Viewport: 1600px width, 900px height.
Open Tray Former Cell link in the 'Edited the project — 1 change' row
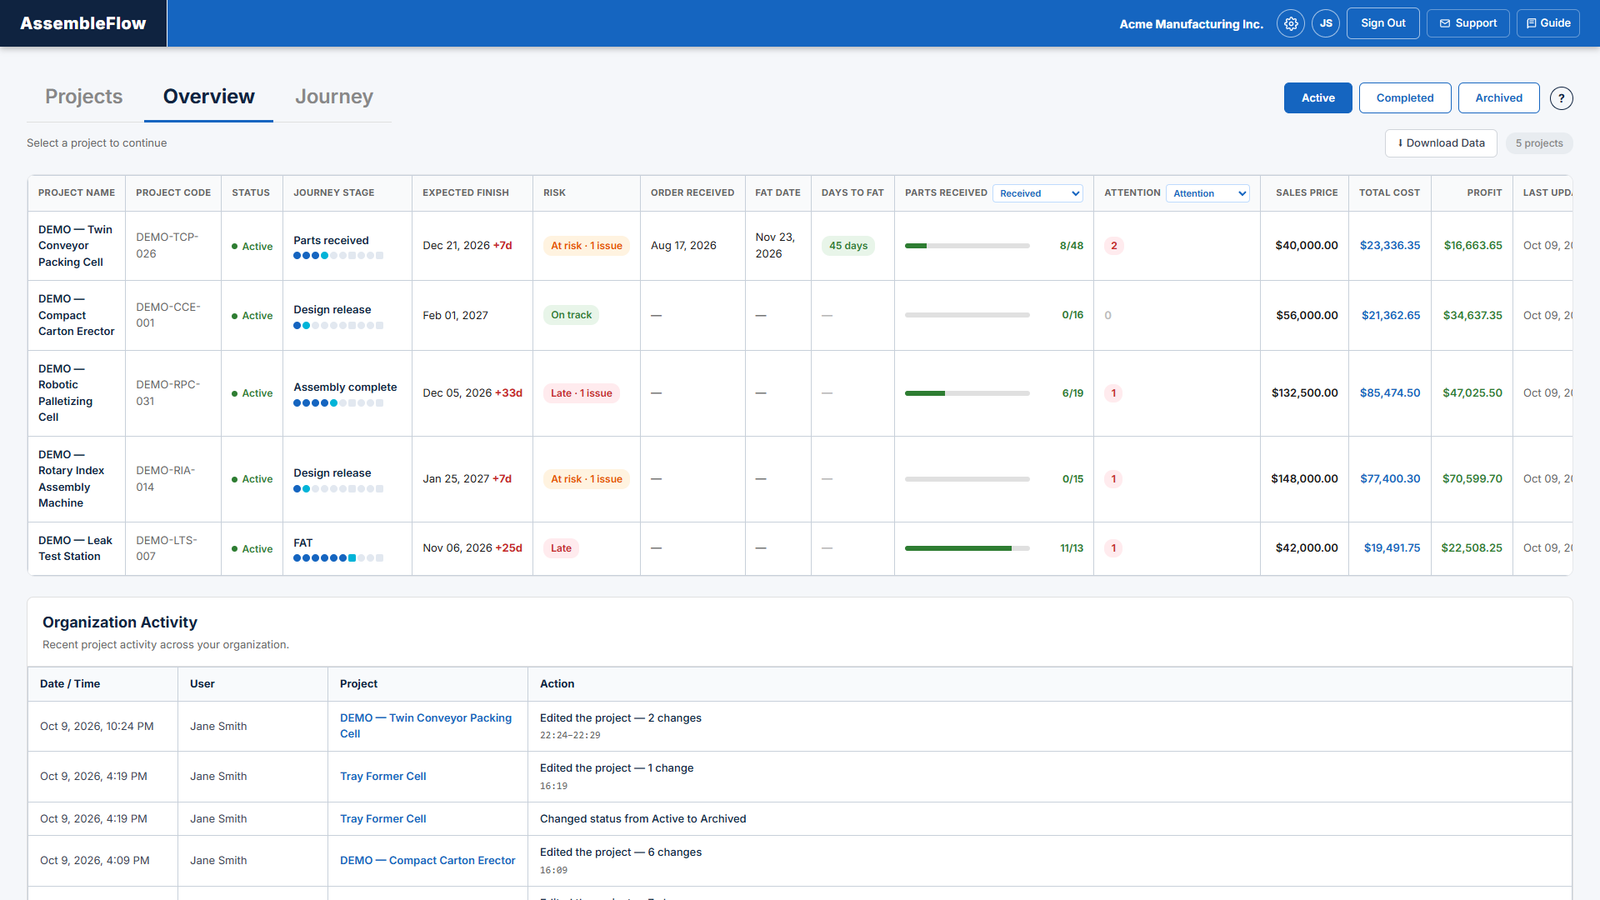383,776
